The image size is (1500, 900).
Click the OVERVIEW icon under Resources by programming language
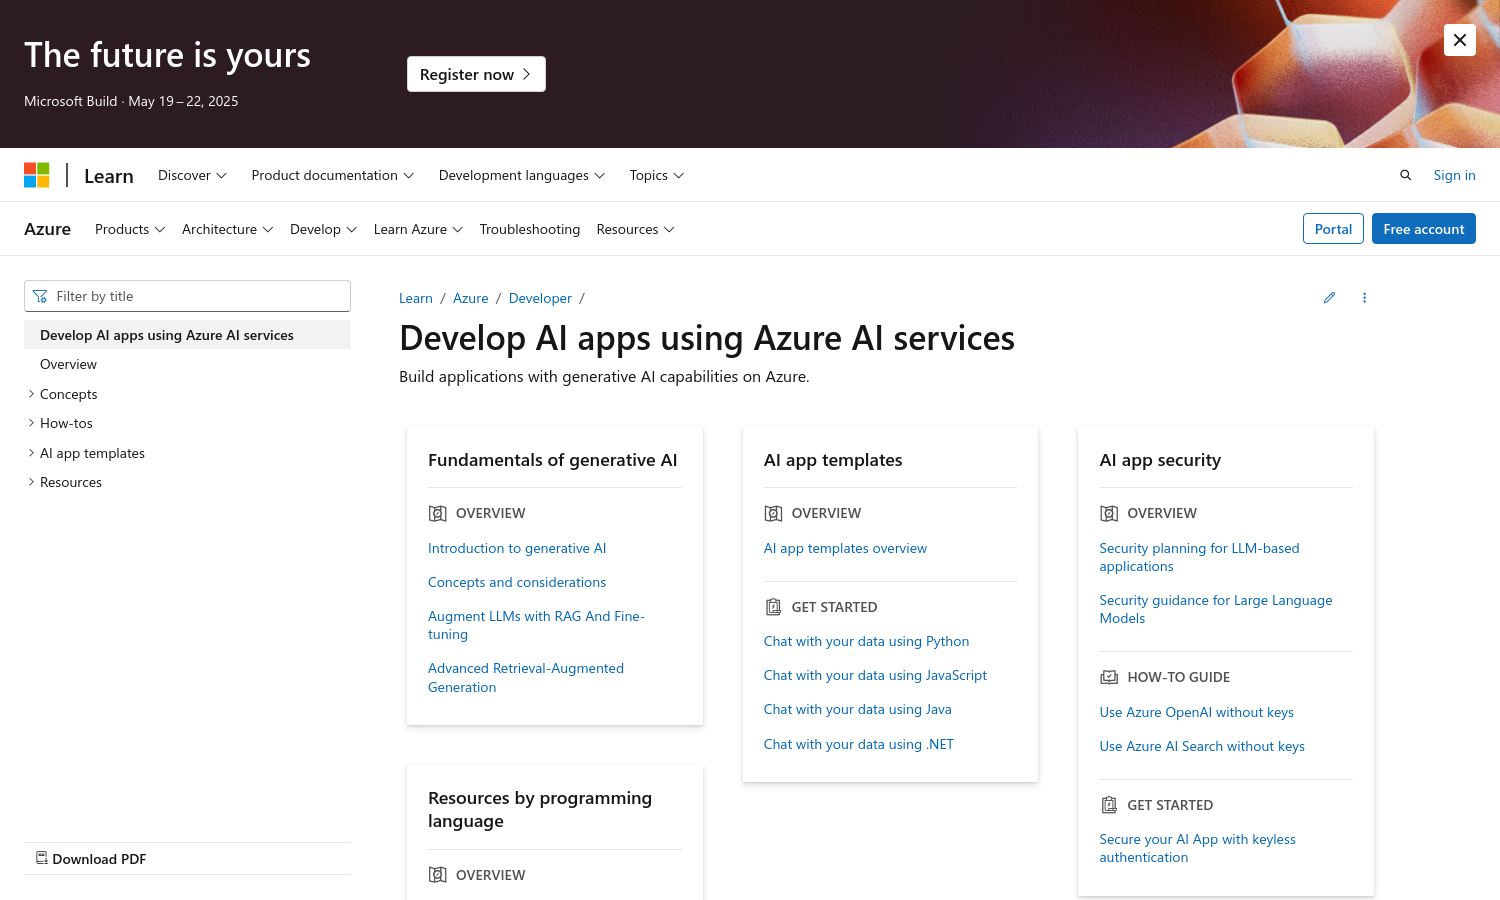click(438, 874)
